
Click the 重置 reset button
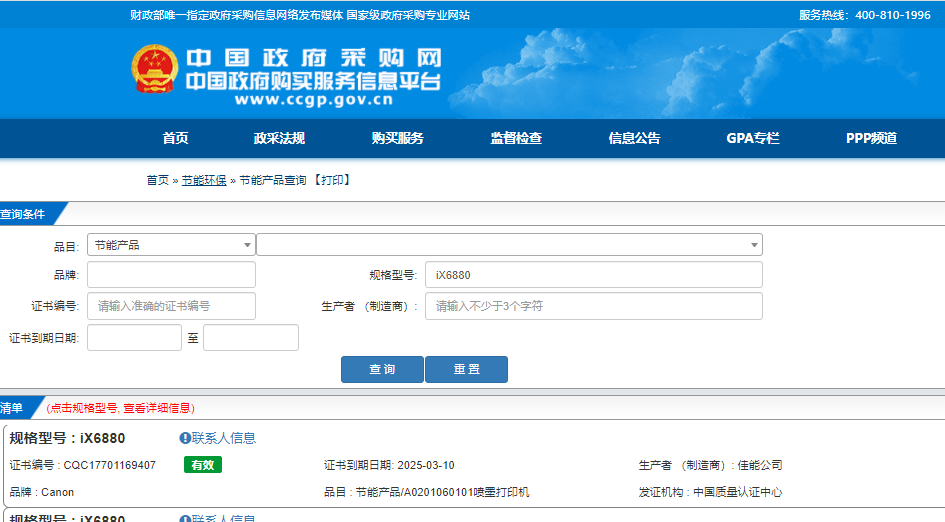tap(466, 370)
